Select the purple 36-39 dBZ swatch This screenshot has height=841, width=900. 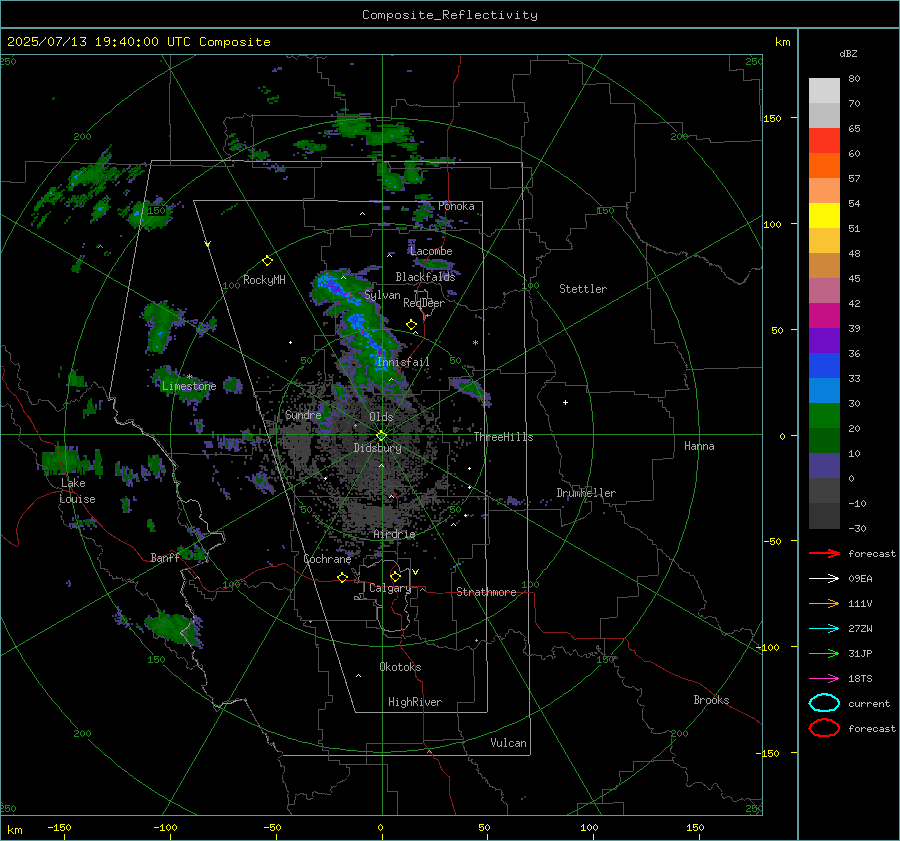pos(824,340)
